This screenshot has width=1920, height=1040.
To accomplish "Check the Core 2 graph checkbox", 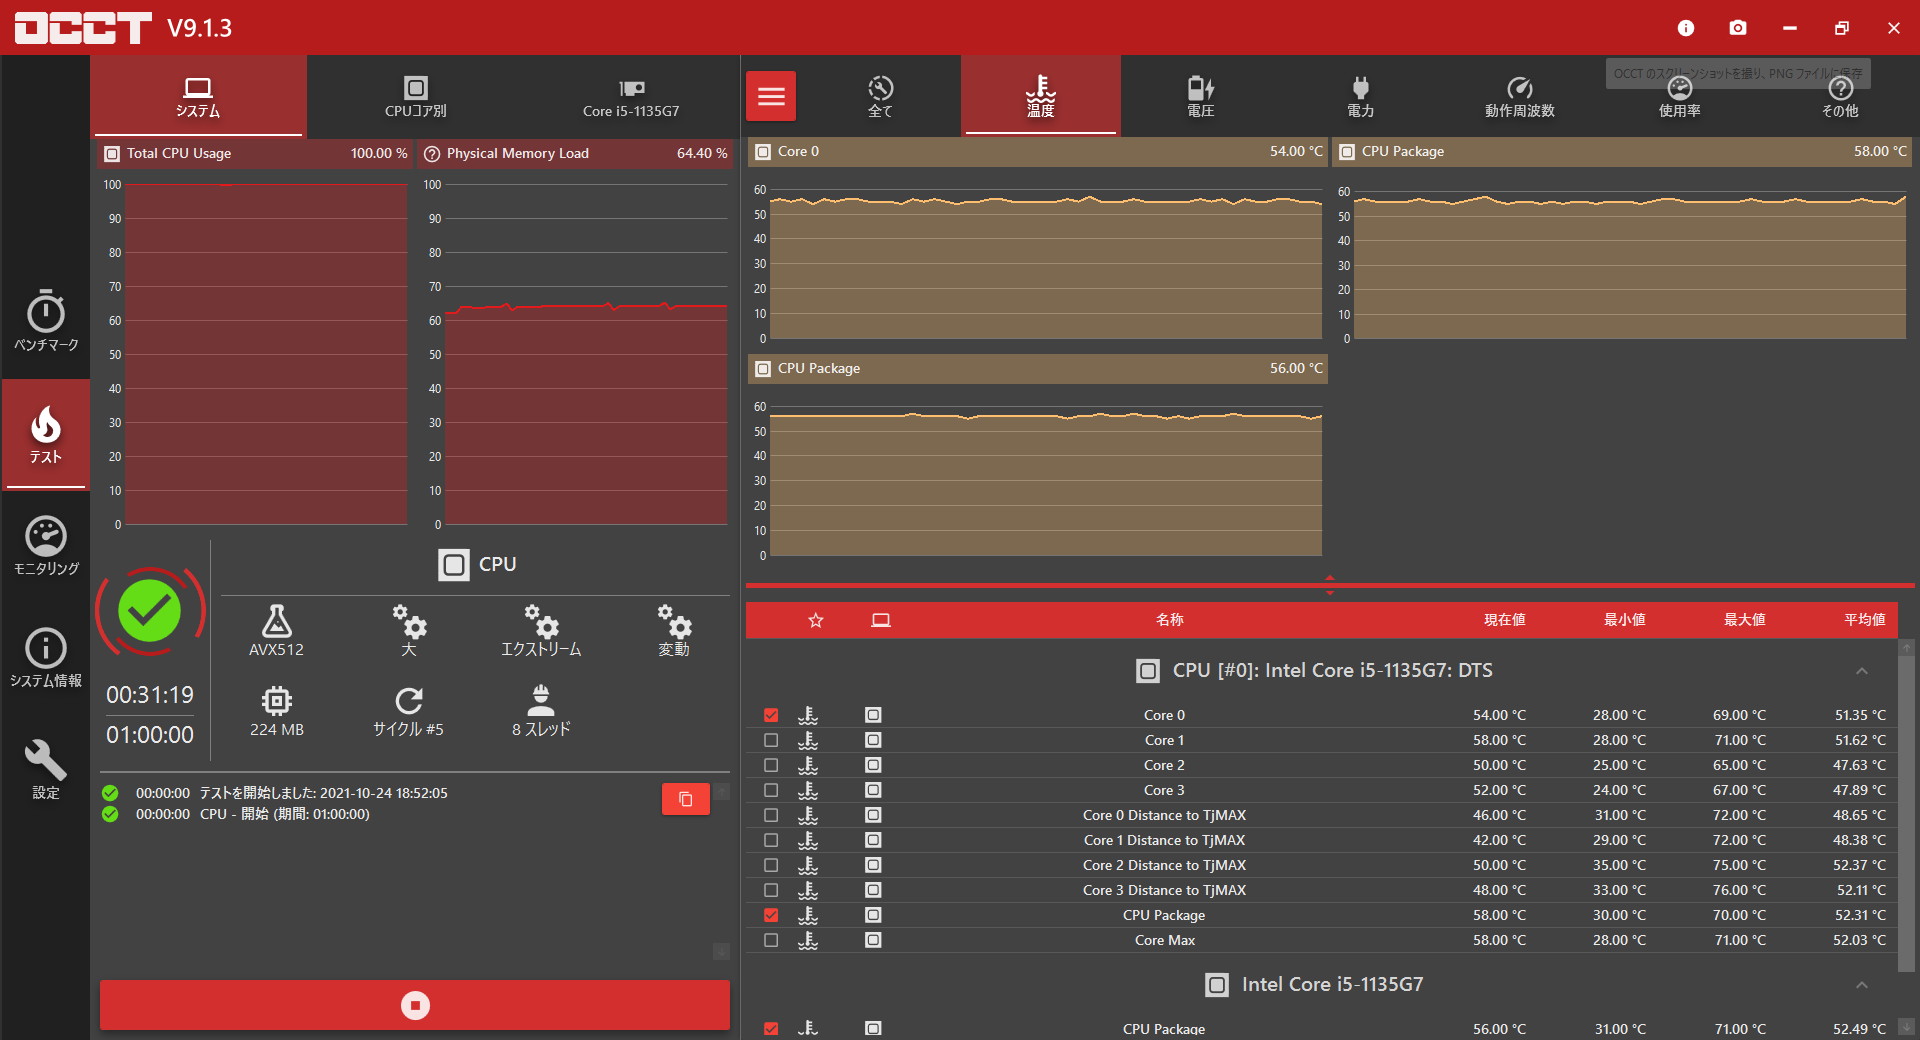I will [x=771, y=765].
